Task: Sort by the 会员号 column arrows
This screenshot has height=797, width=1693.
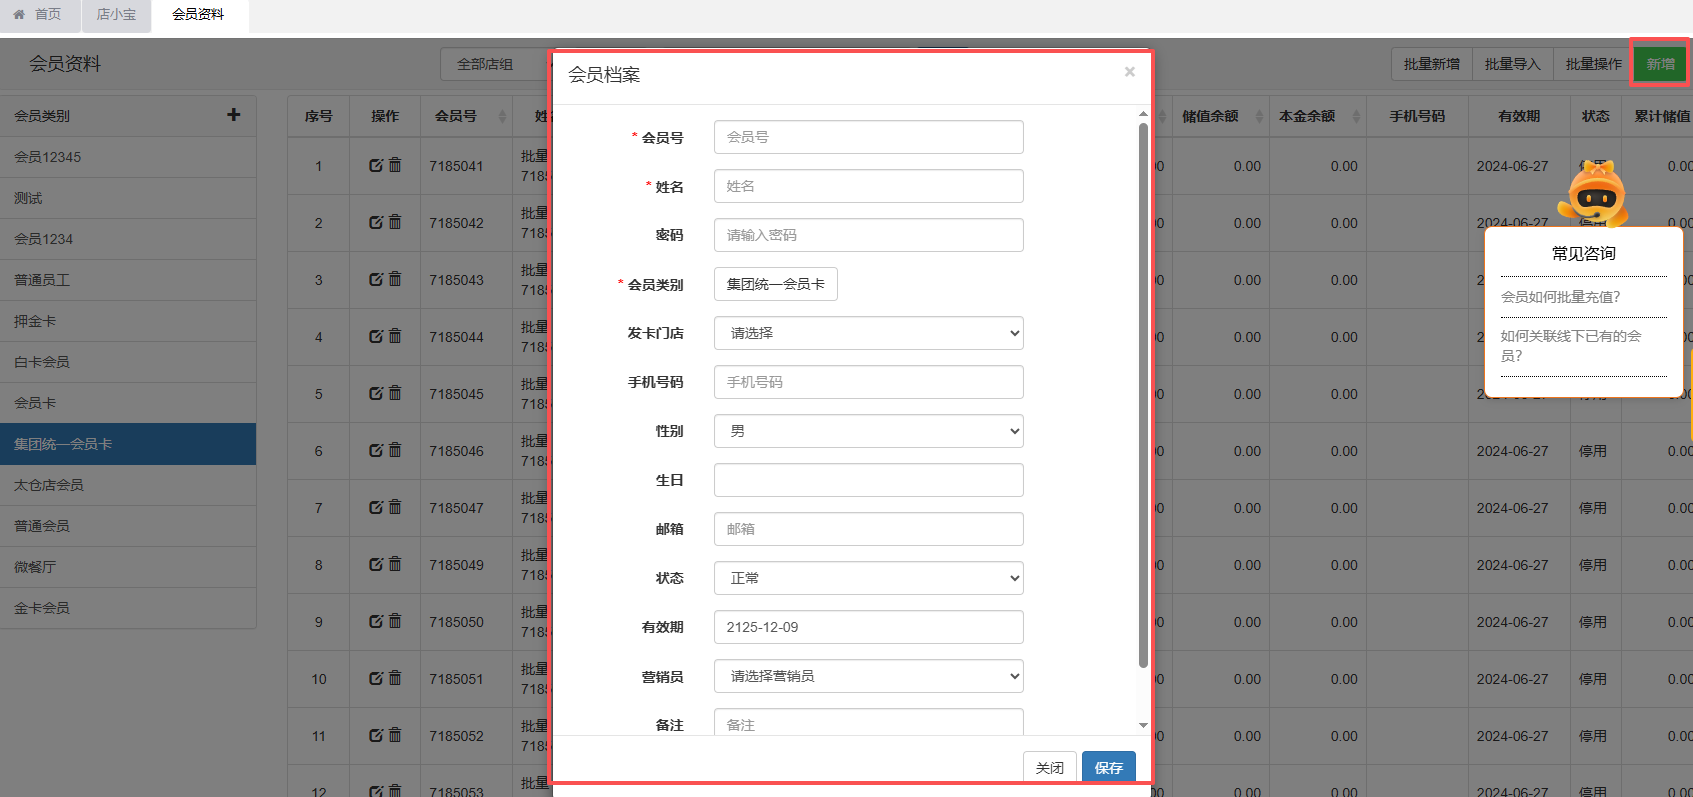Action: tap(502, 117)
